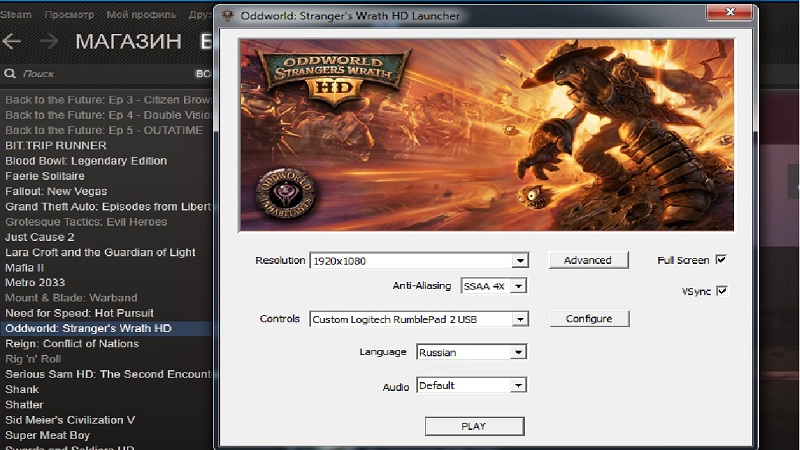Select Serious Sam HD: The Second Encounter

click(x=106, y=374)
